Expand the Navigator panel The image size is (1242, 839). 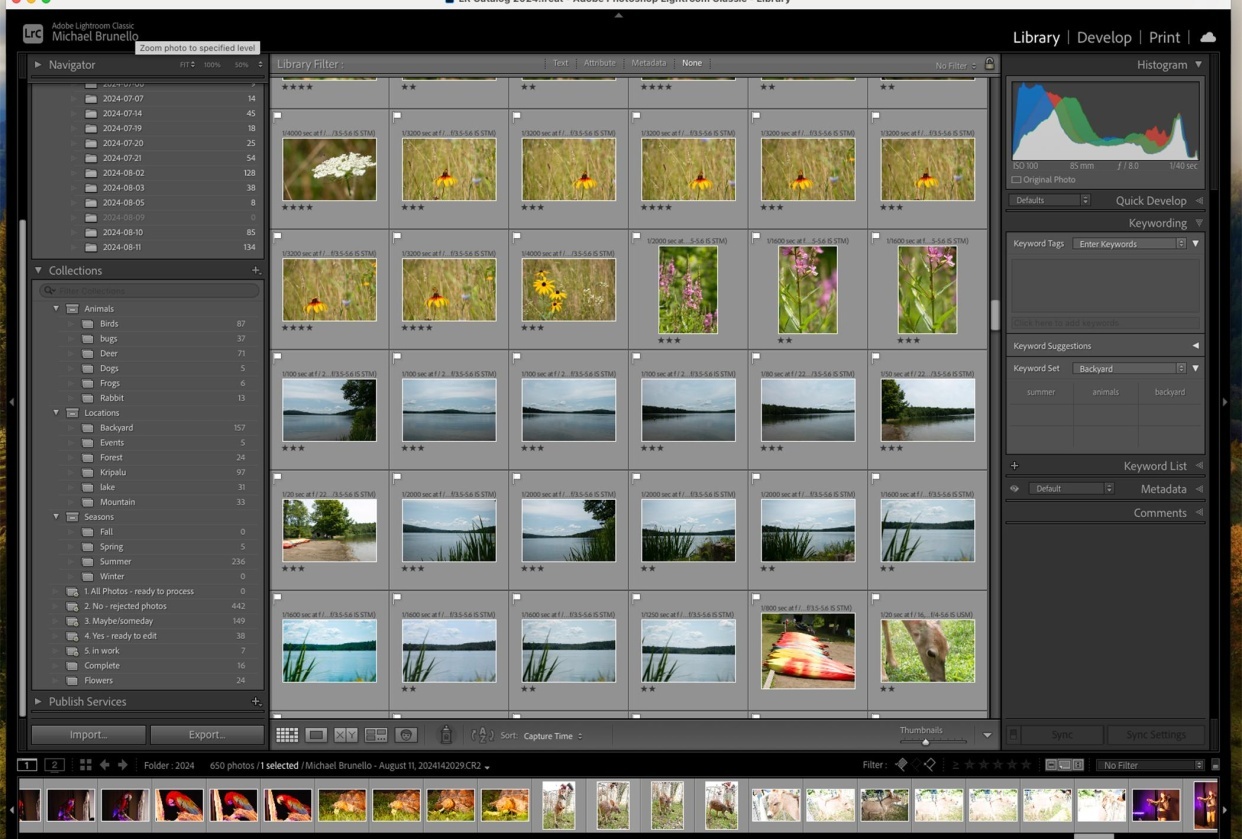coord(38,64)
